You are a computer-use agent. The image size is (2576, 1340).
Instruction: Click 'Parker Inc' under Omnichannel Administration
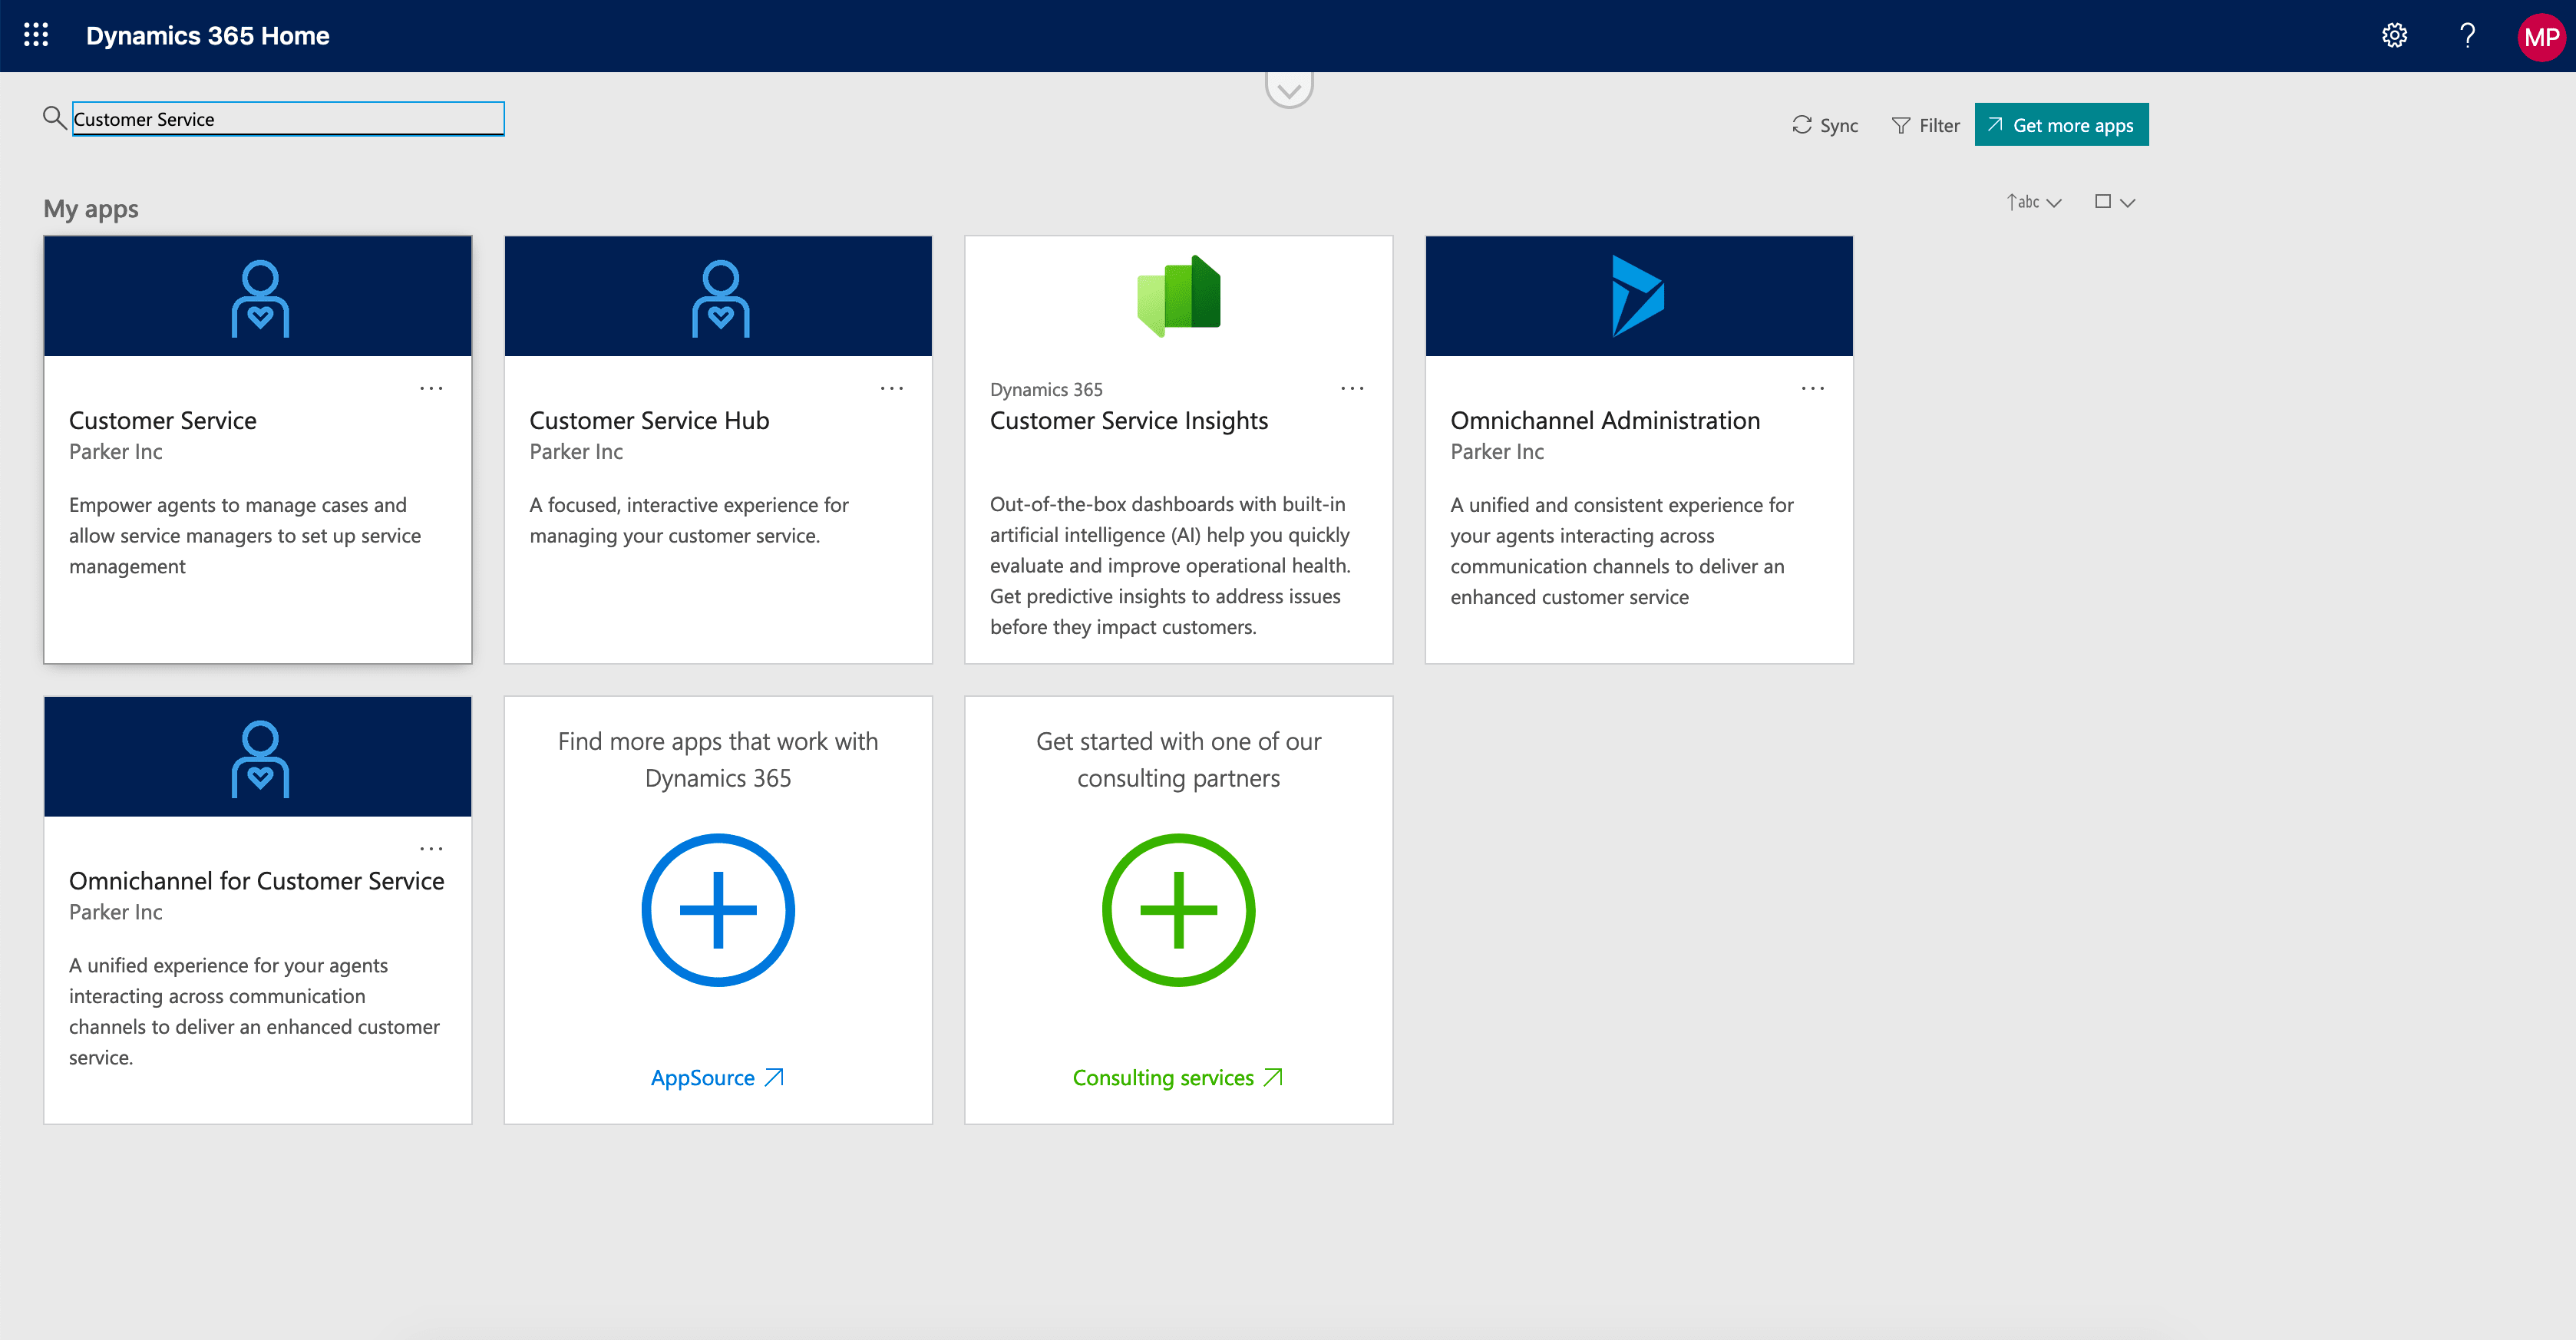click(1497, 452)
